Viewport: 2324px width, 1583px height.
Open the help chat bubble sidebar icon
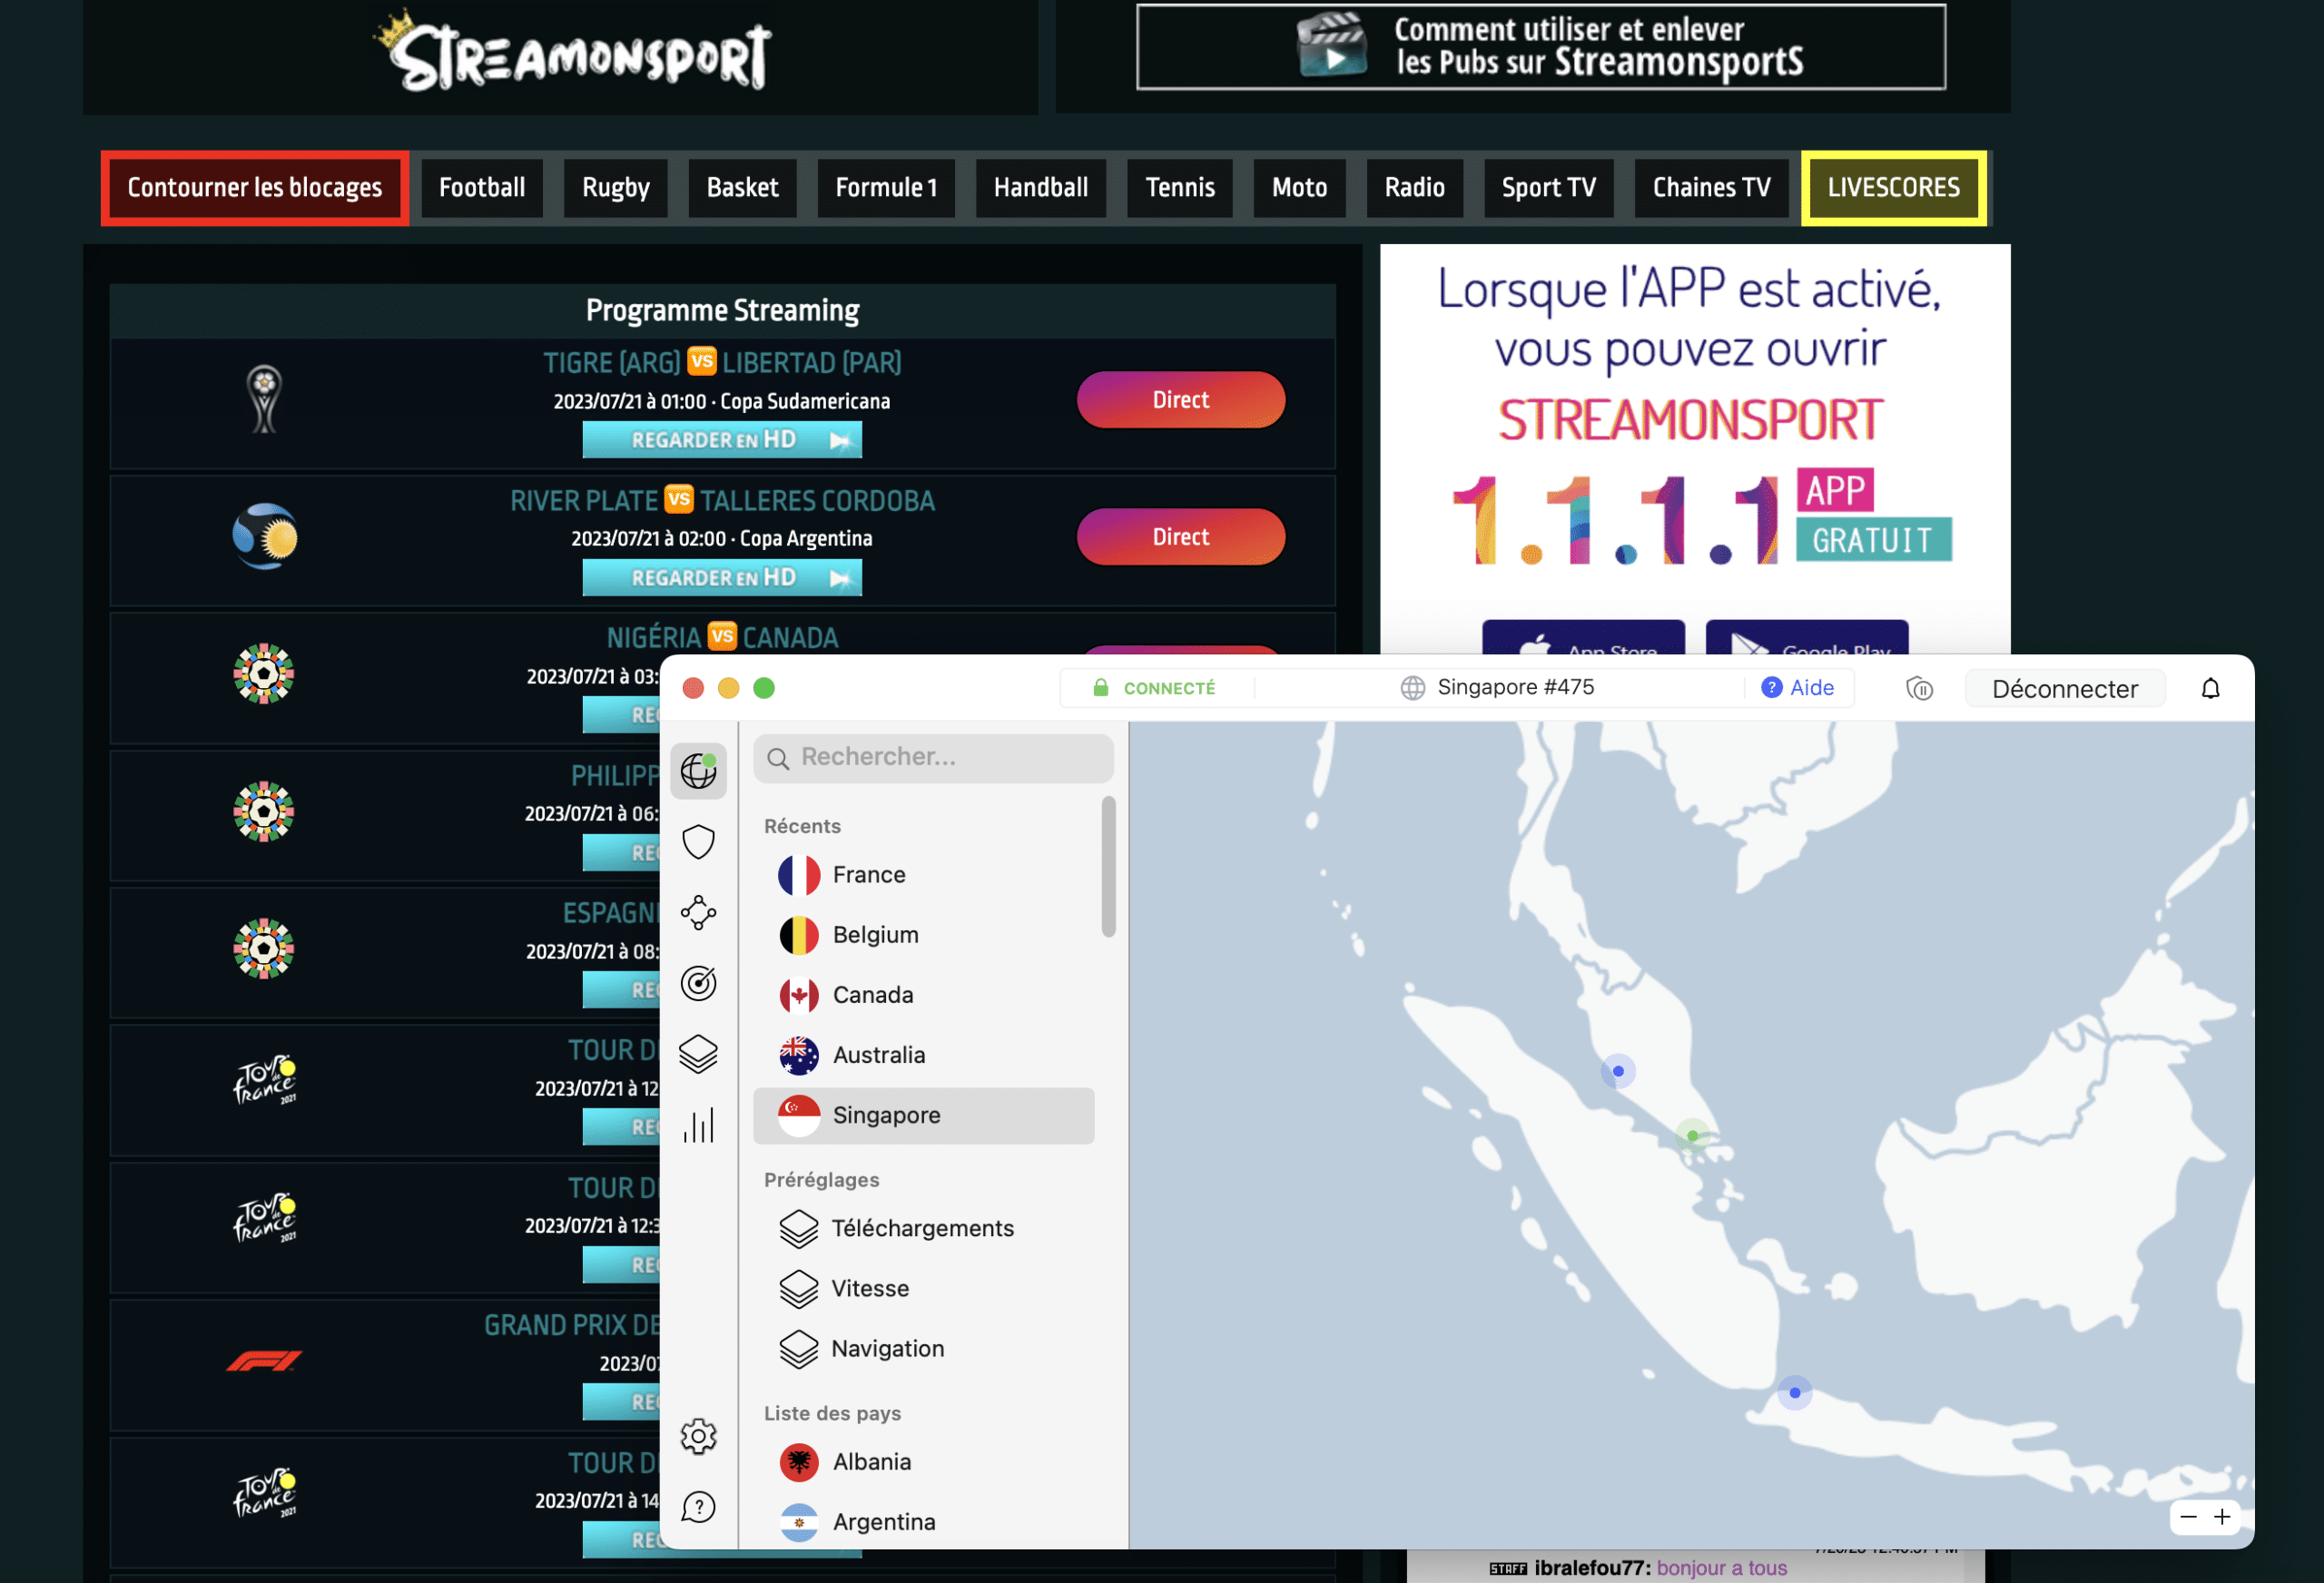pos(698,1507)
